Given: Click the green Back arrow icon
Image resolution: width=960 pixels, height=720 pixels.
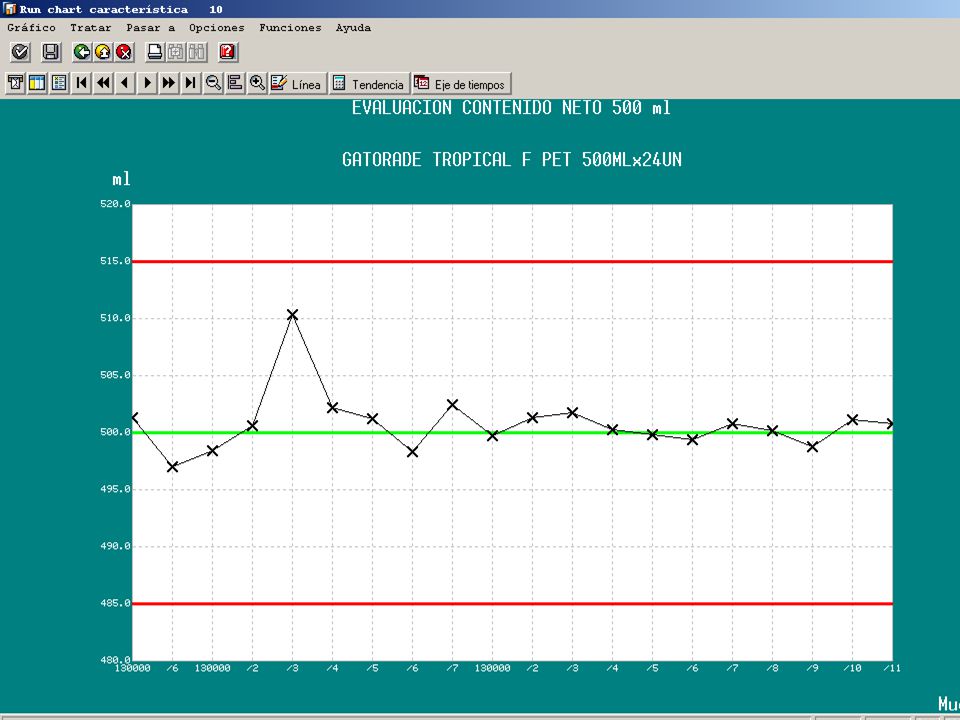Looking at the screenshot, I should click(81, 52).
